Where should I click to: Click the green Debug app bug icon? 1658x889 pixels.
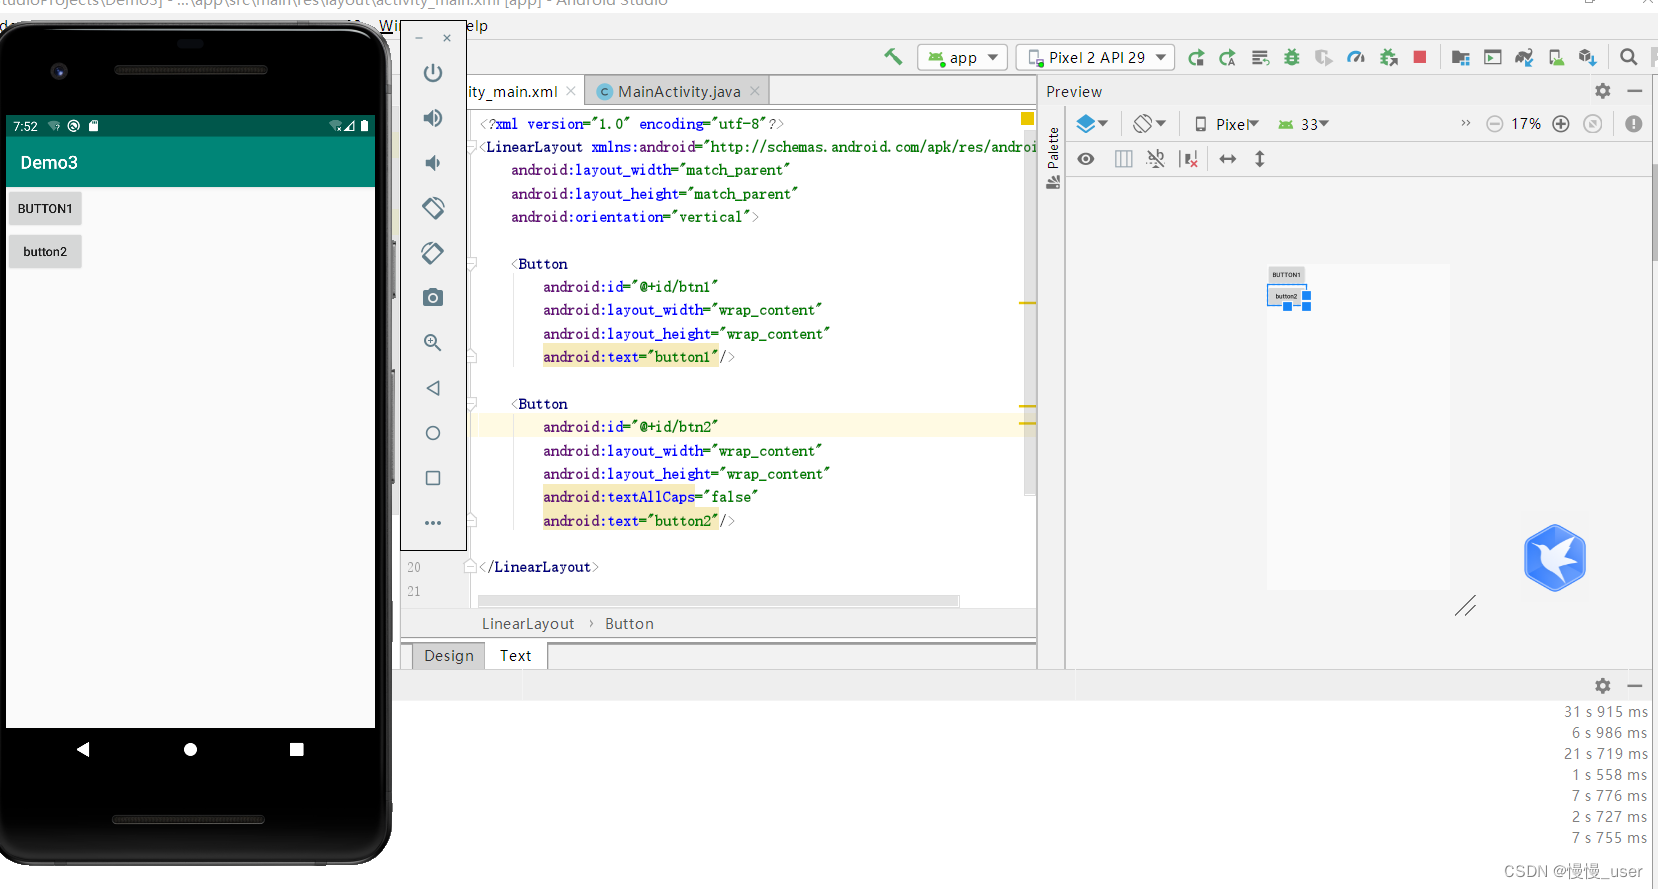(1292, 58)
